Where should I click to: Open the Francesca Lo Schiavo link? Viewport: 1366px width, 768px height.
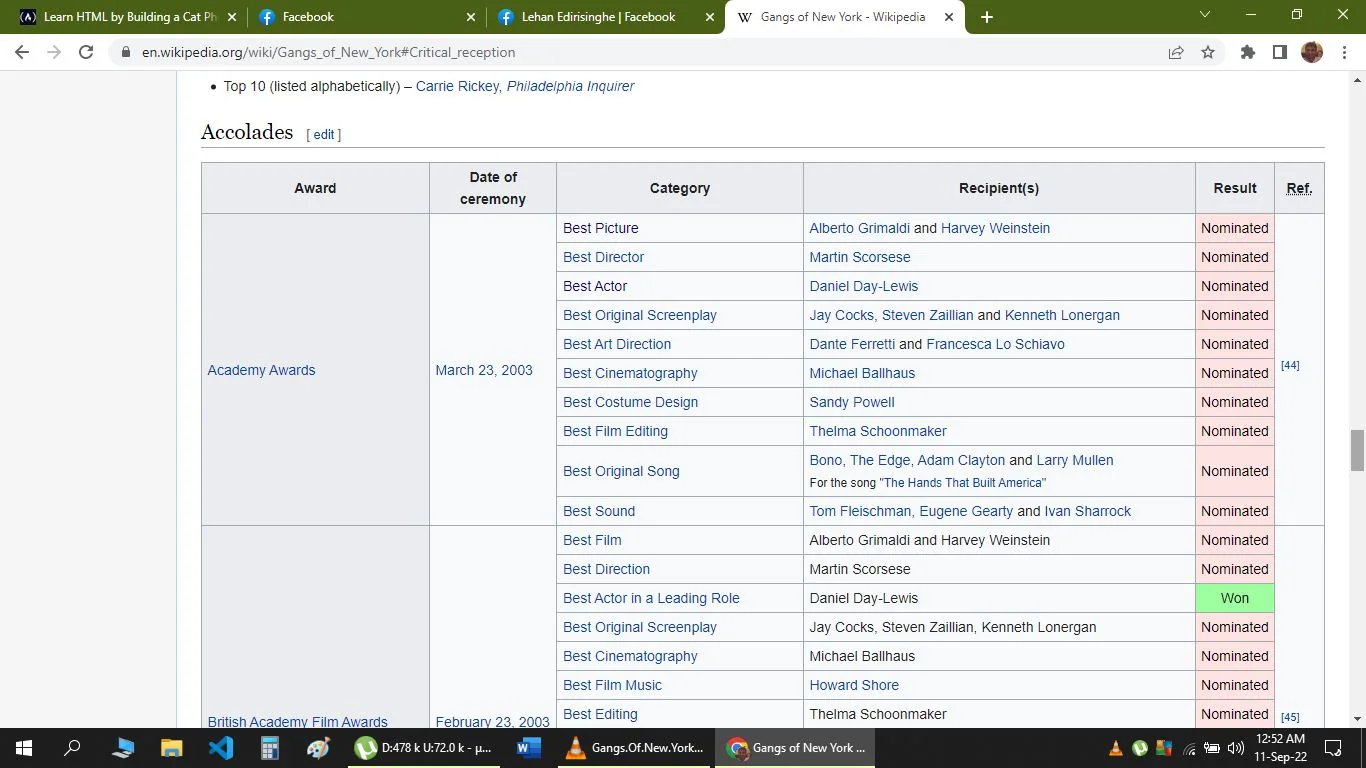click(995, 344)
